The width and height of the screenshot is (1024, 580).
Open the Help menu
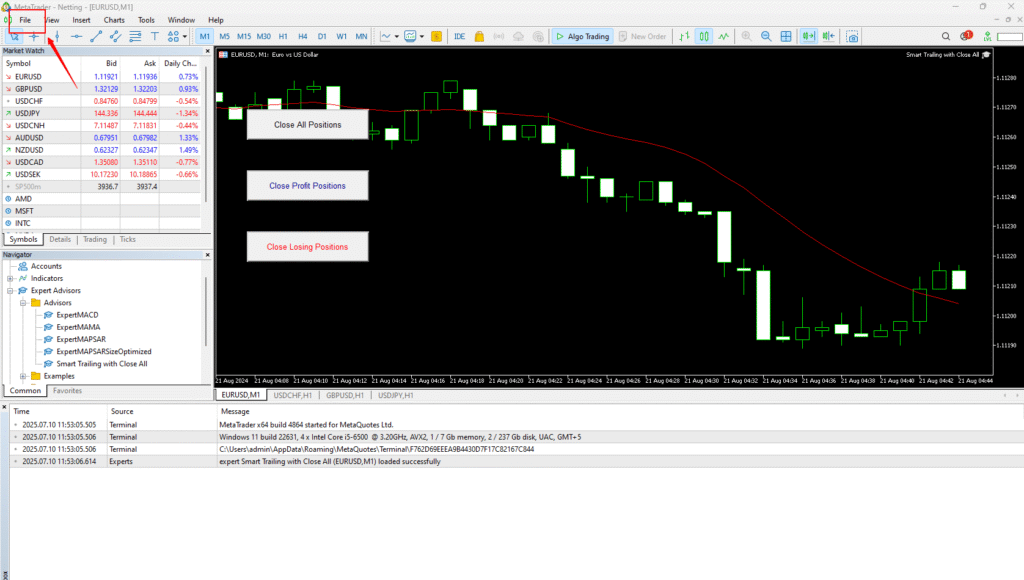click(216, 20)
